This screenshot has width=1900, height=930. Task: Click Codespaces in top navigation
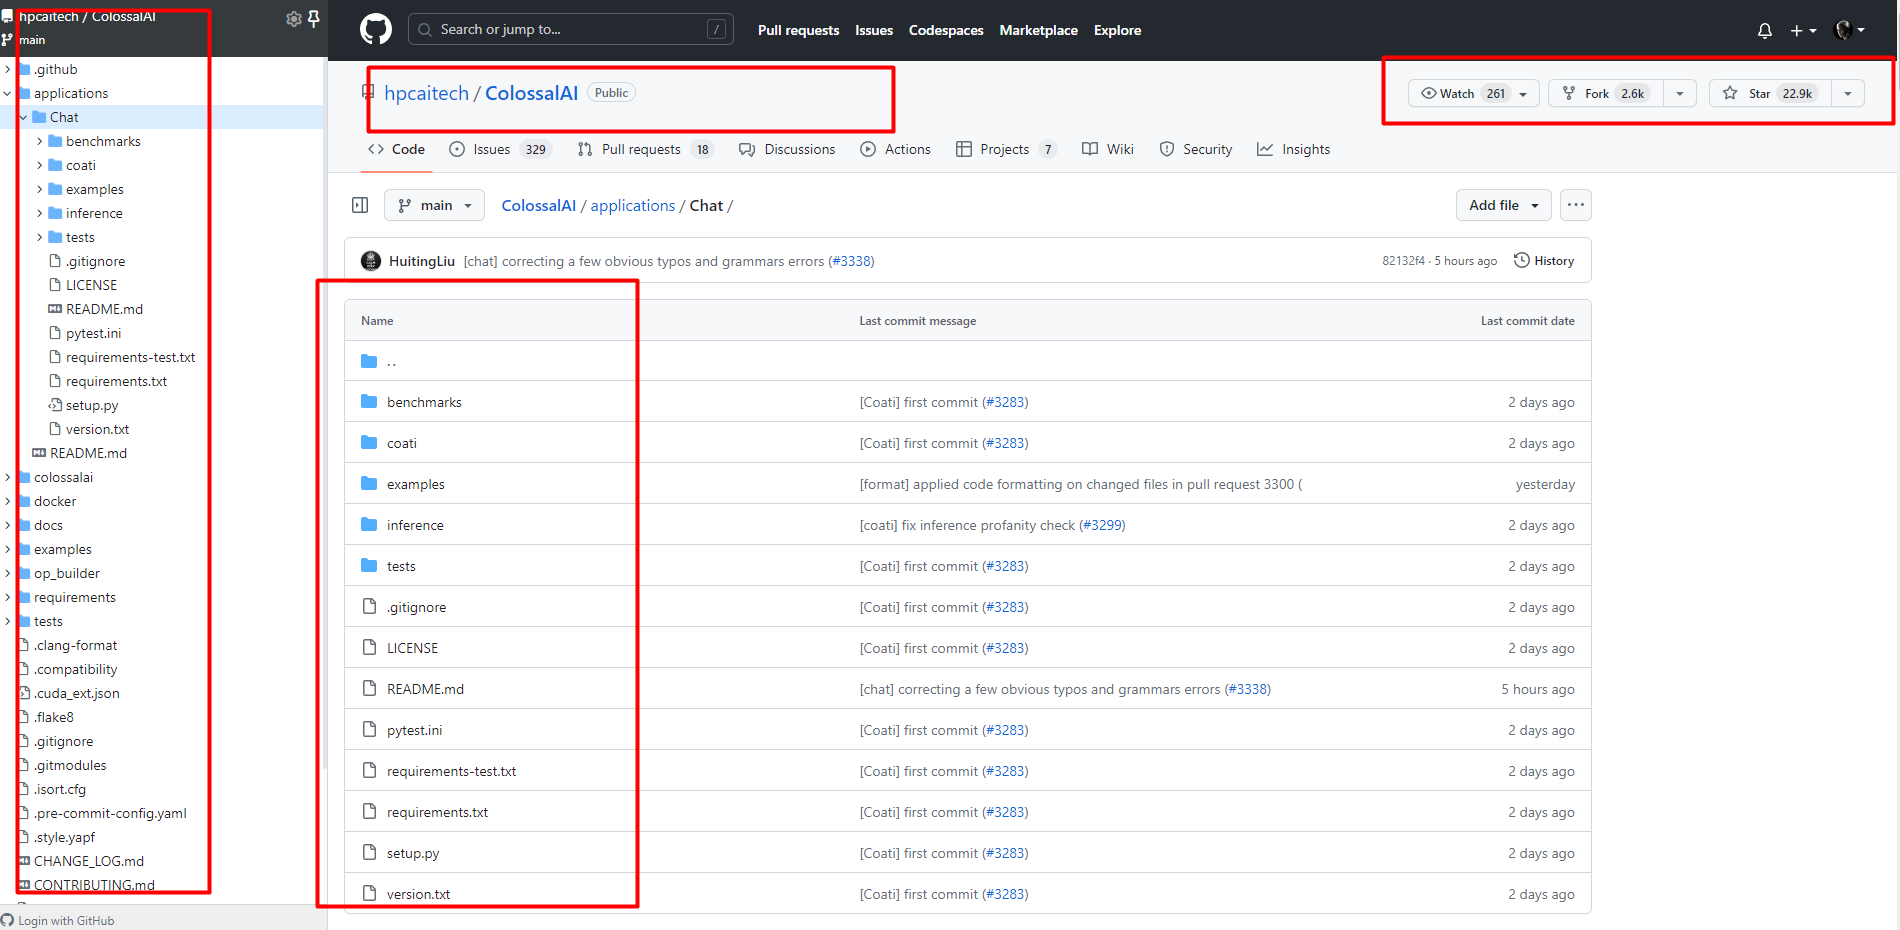coord(946,30)
